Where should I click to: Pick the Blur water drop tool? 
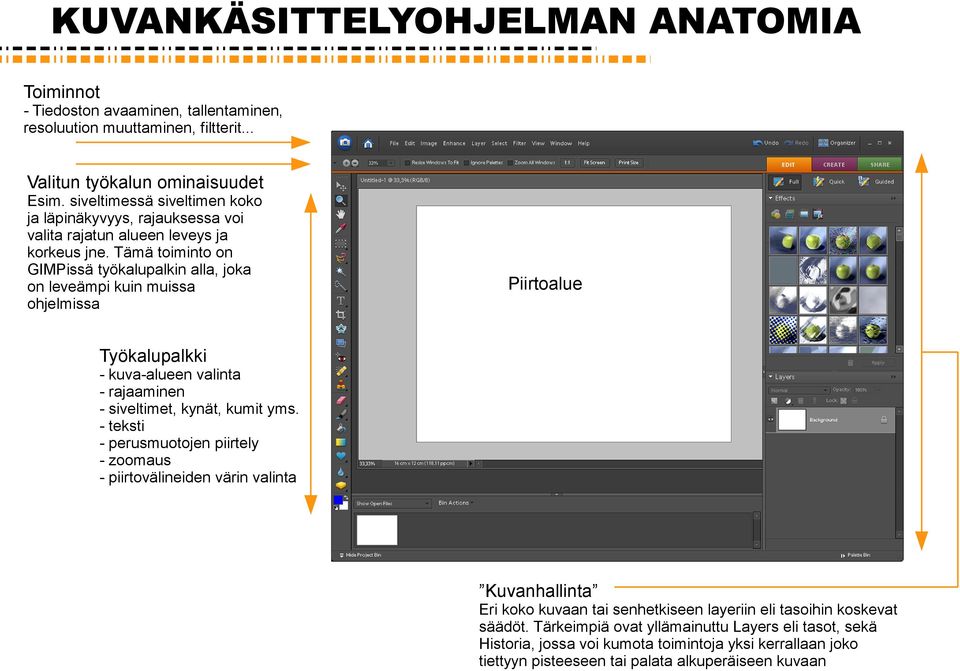coord(341,471)
